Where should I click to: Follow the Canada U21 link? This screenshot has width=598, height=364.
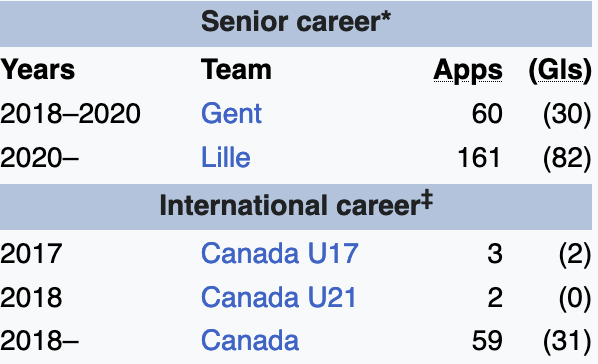[x=279, y=297]
